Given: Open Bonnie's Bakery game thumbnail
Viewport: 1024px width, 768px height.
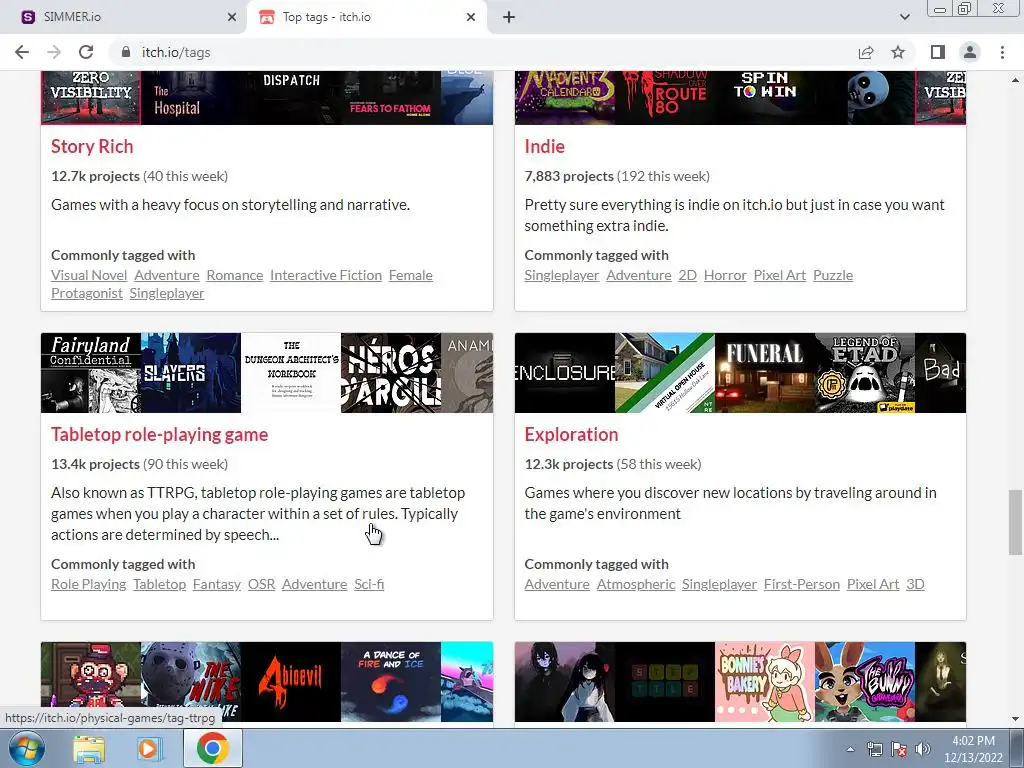Looking at the screenshot, I should click(765, 682).
